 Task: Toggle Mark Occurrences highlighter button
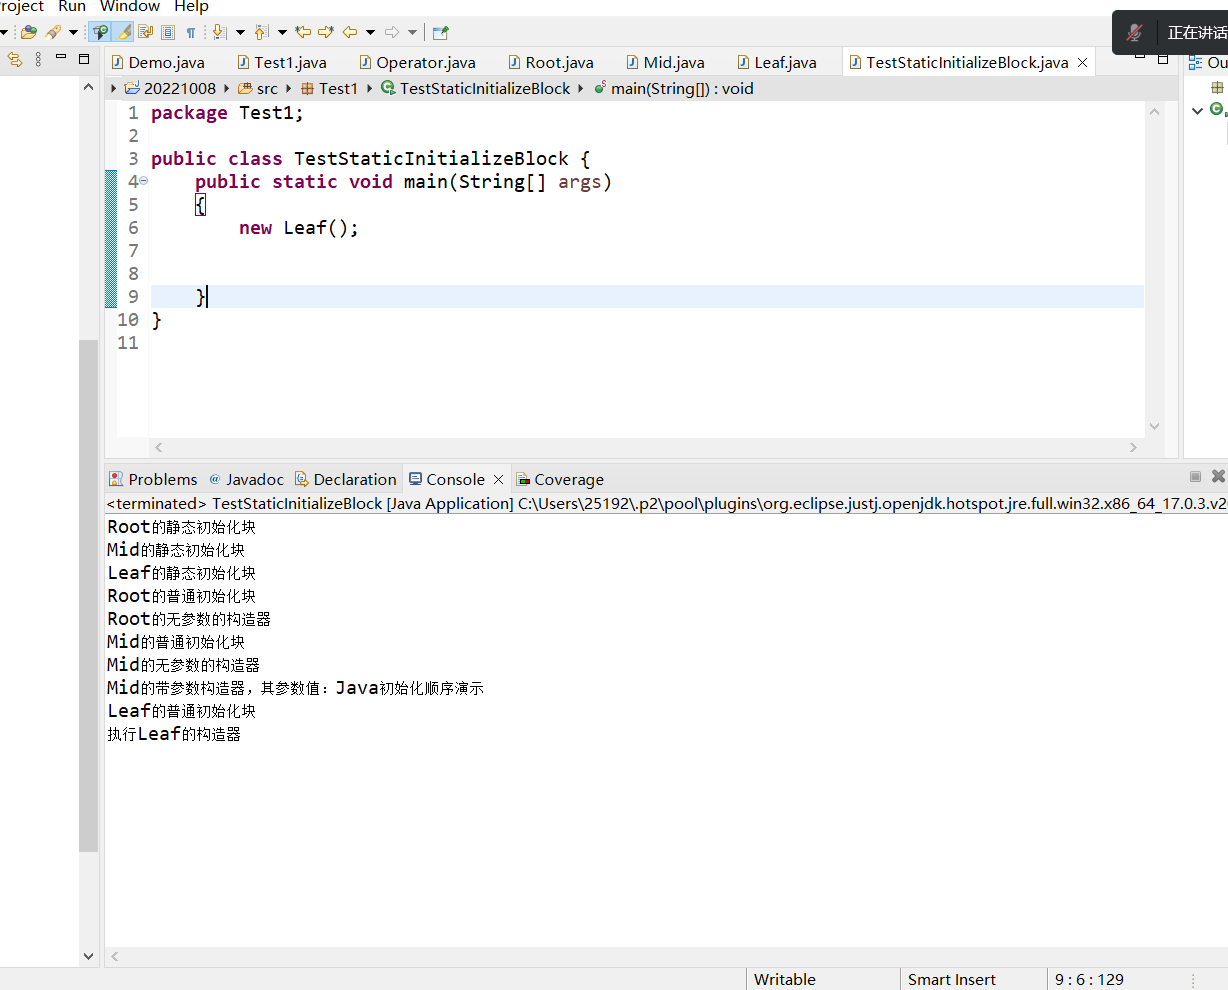[123, 32]
